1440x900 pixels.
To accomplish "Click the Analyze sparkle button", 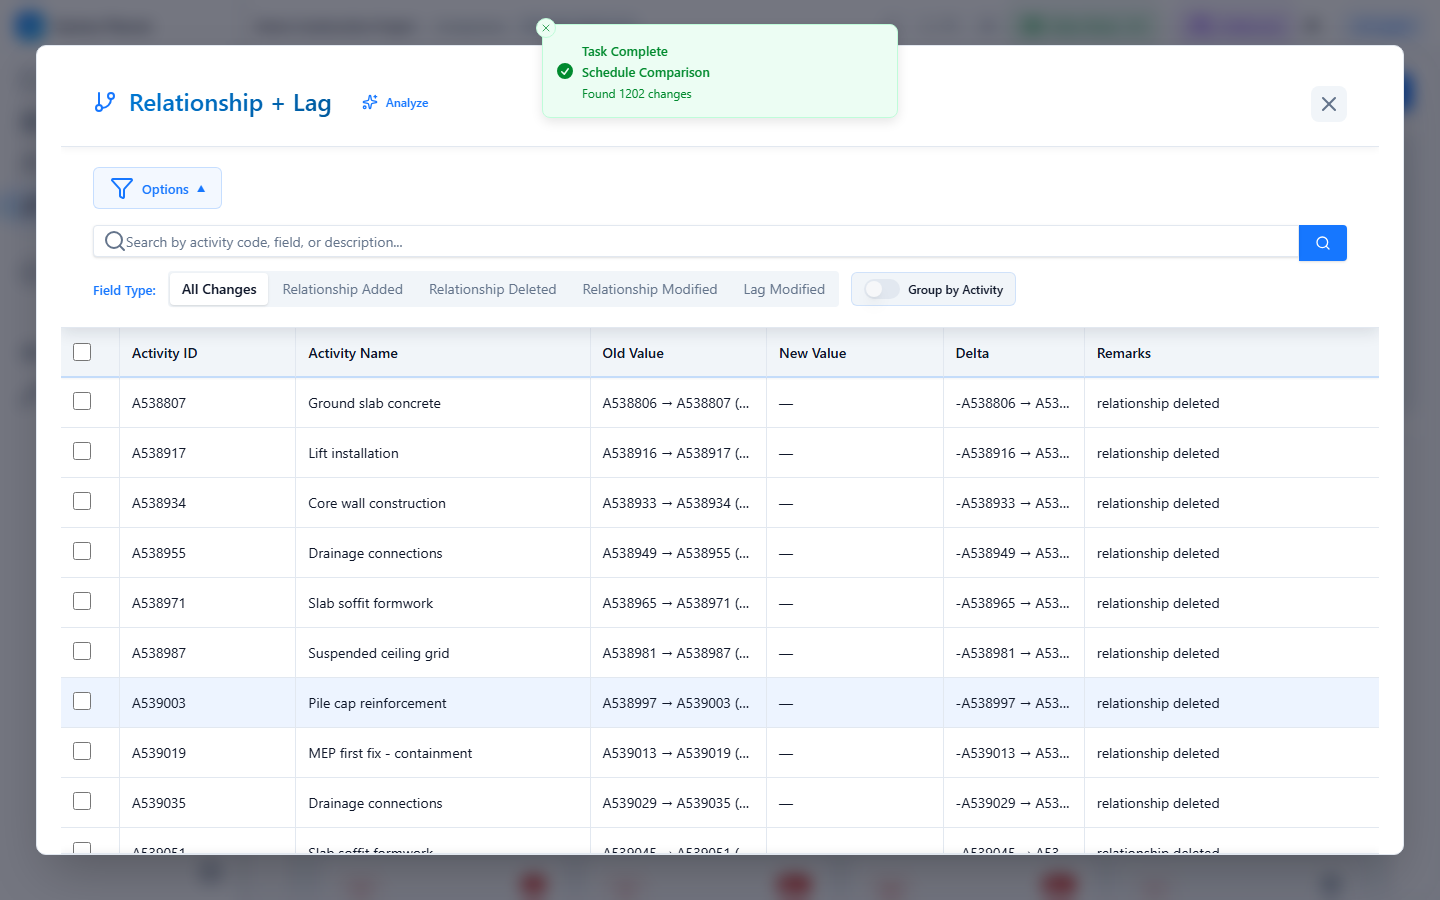I will pyautogui.click(x=395, y=103).
